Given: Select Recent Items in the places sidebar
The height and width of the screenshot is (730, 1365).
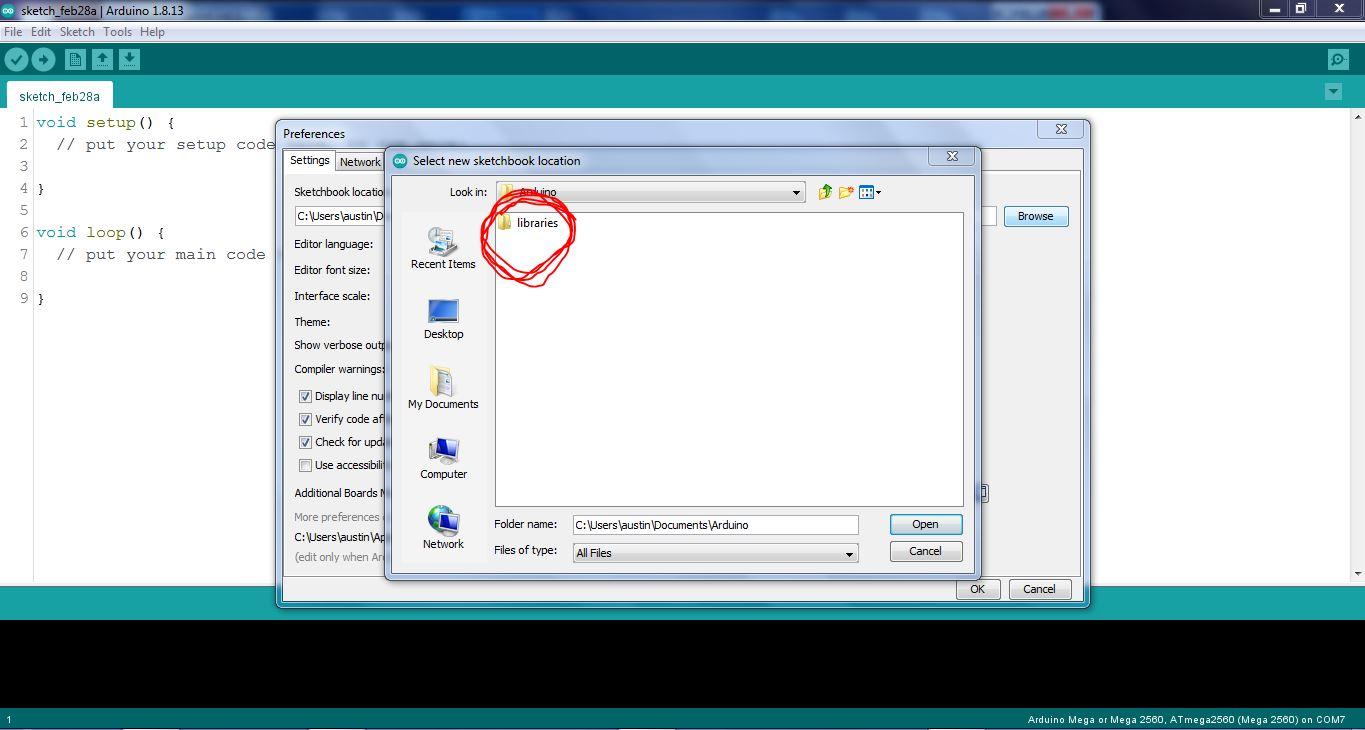Looking at the screenshot, I should (443, 248).
